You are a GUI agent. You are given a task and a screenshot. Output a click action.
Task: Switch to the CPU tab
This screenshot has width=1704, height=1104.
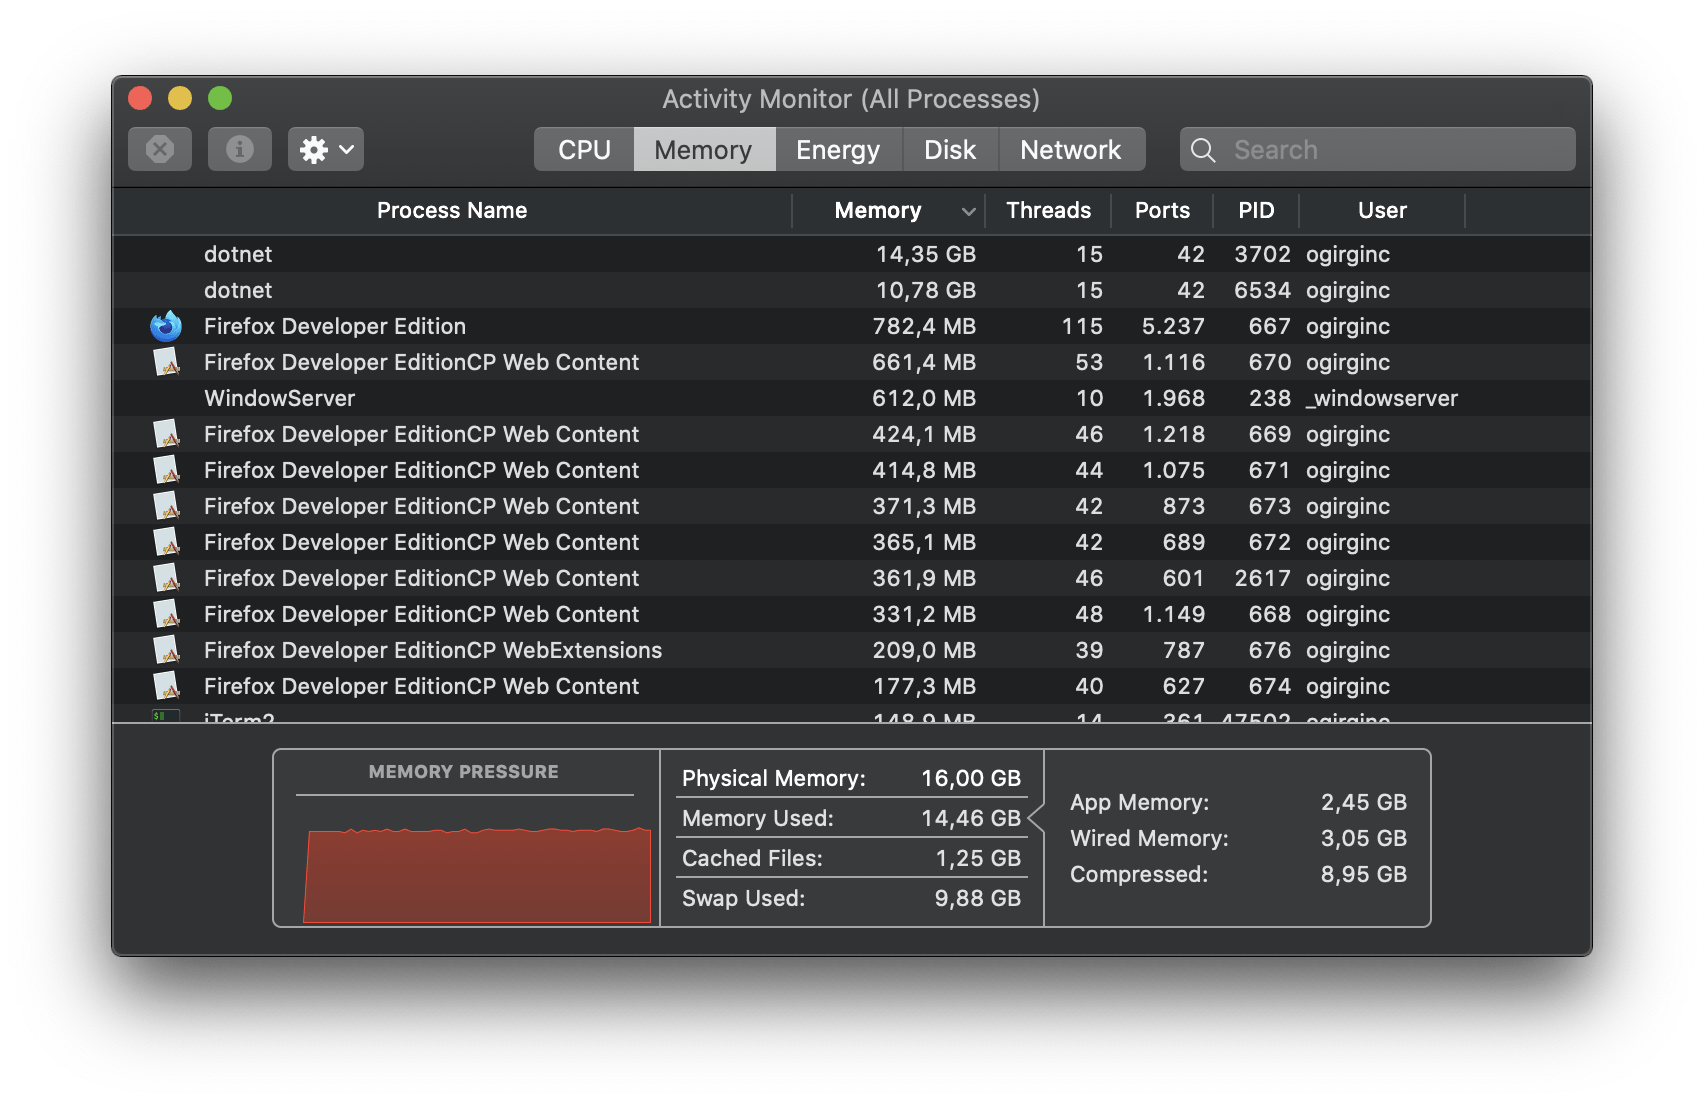tap(584, 150)
